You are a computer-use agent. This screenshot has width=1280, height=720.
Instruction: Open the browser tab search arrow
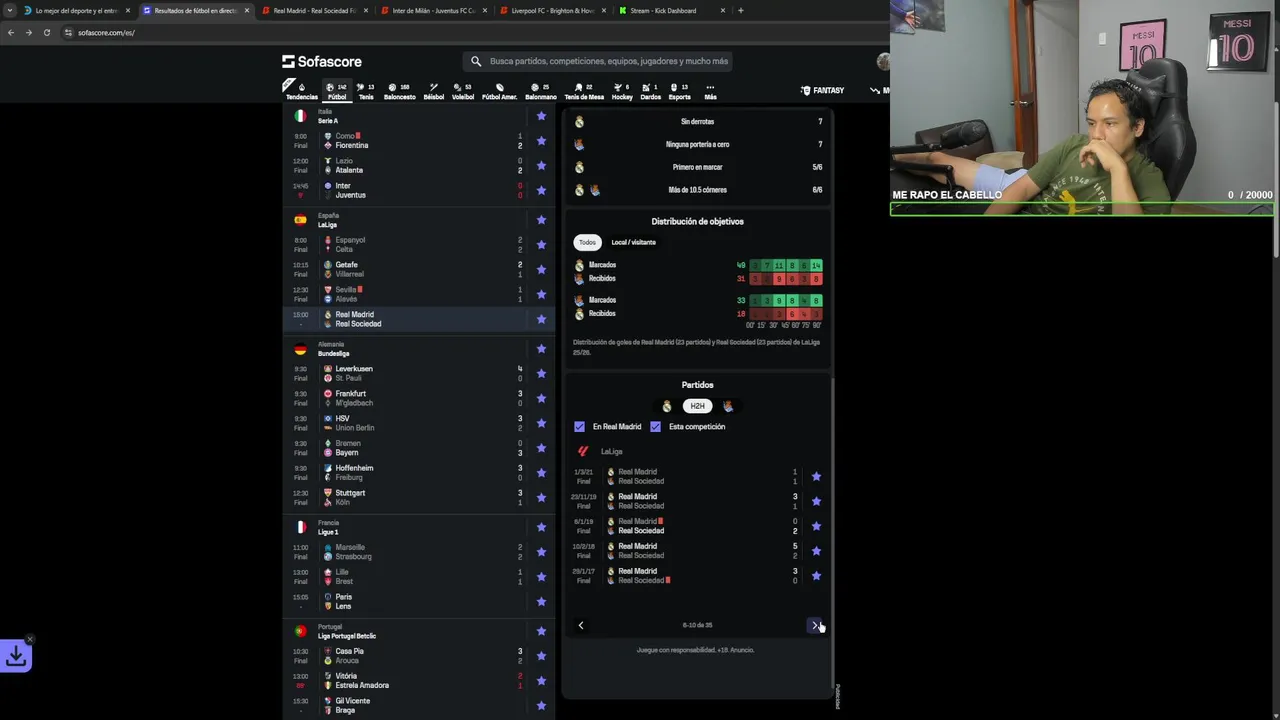click(10, 11)
